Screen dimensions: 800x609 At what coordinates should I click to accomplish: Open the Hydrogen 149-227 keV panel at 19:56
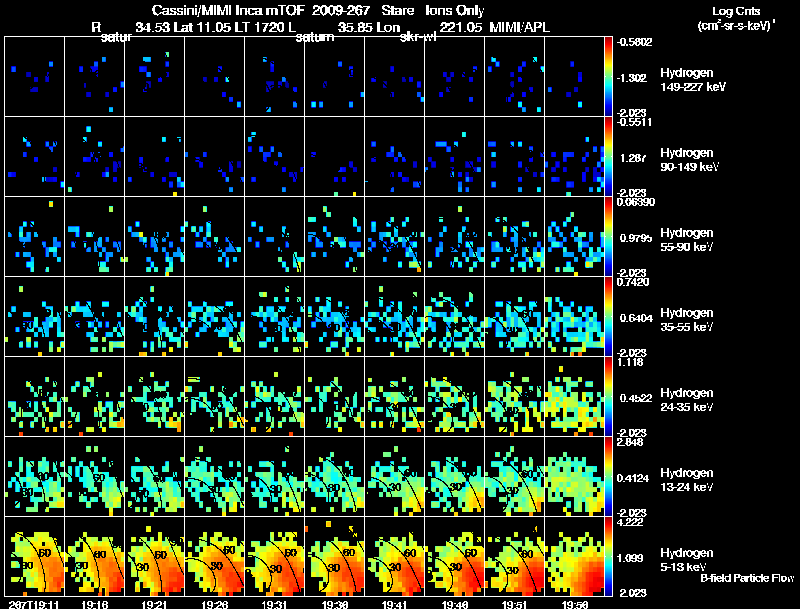tap(574, 77)
